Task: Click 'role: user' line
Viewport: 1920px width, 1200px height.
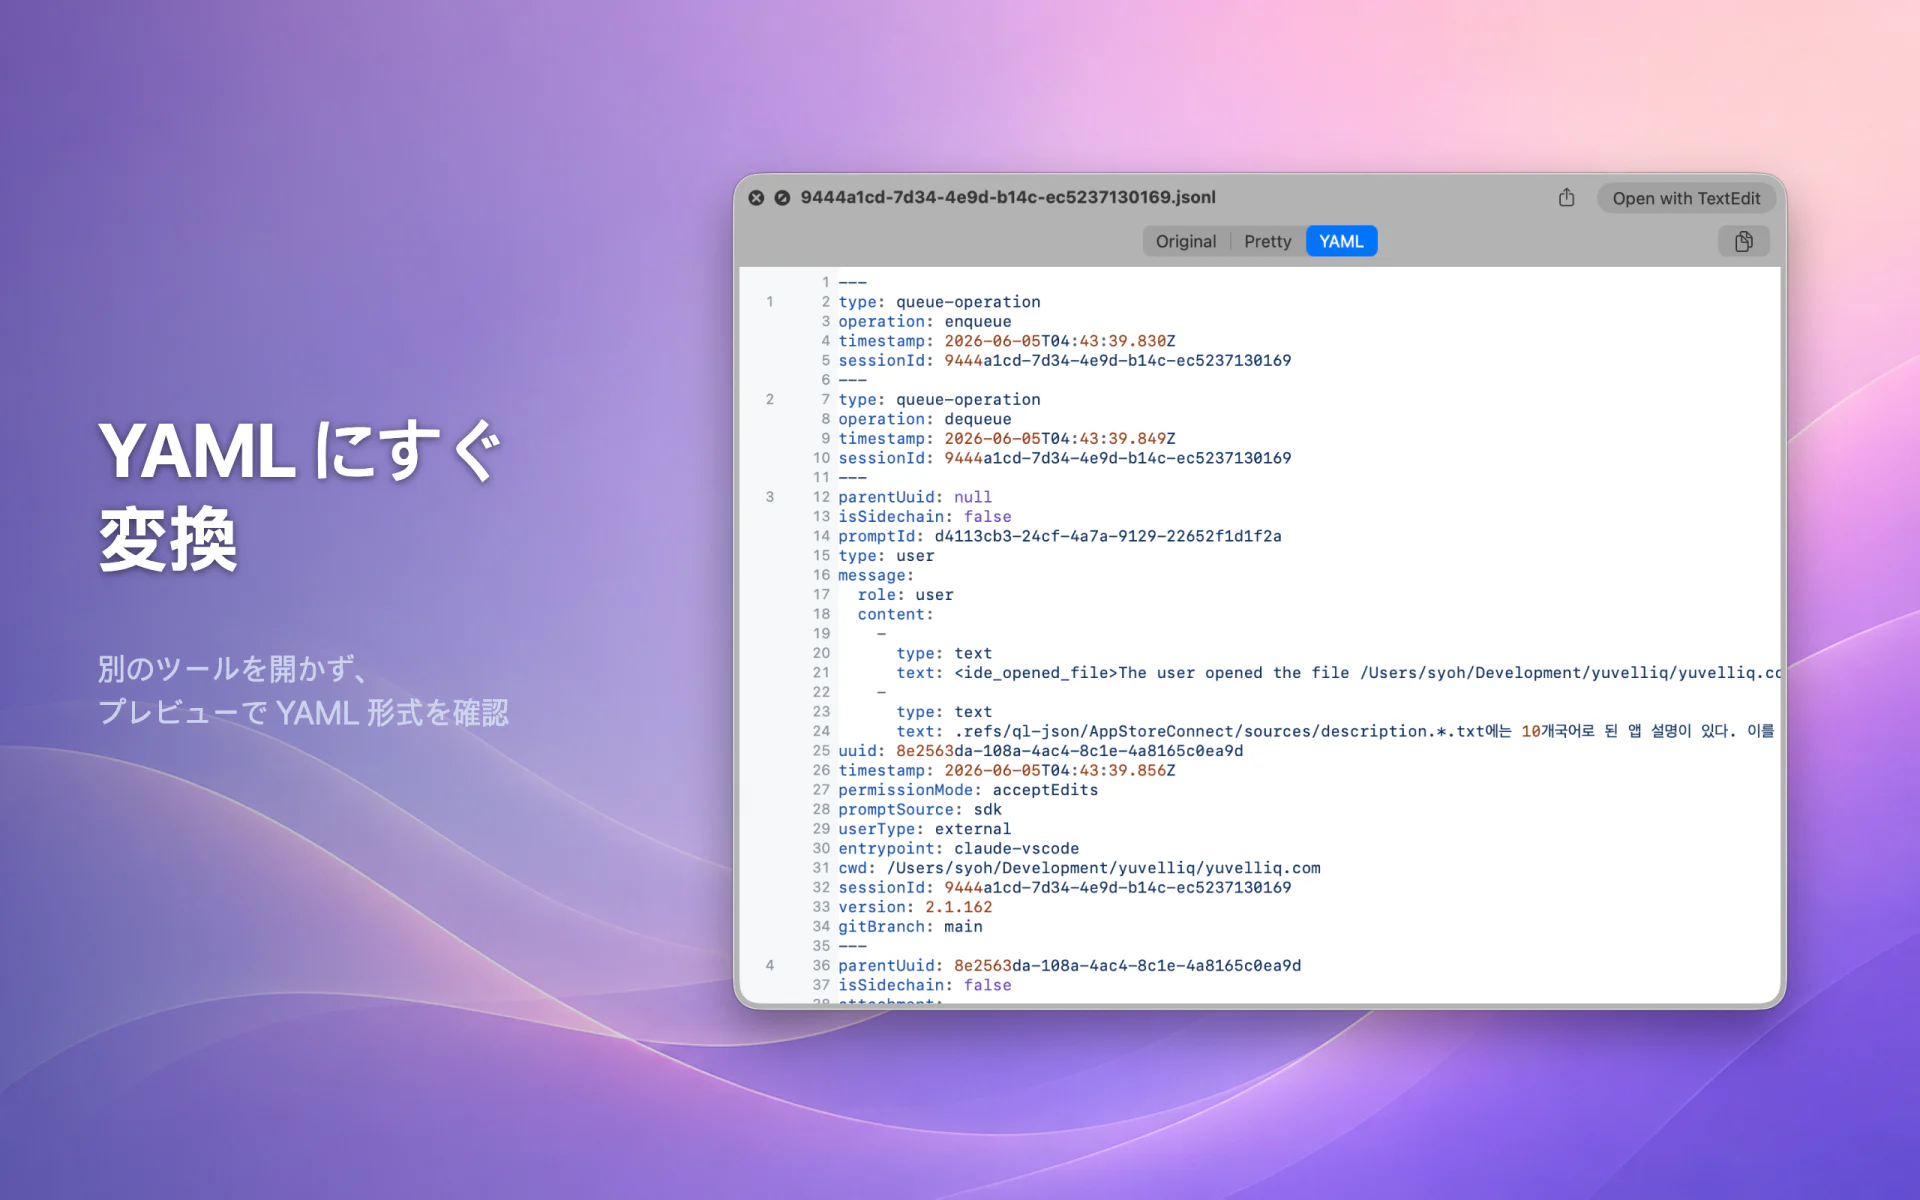Action: click(905, 594)
